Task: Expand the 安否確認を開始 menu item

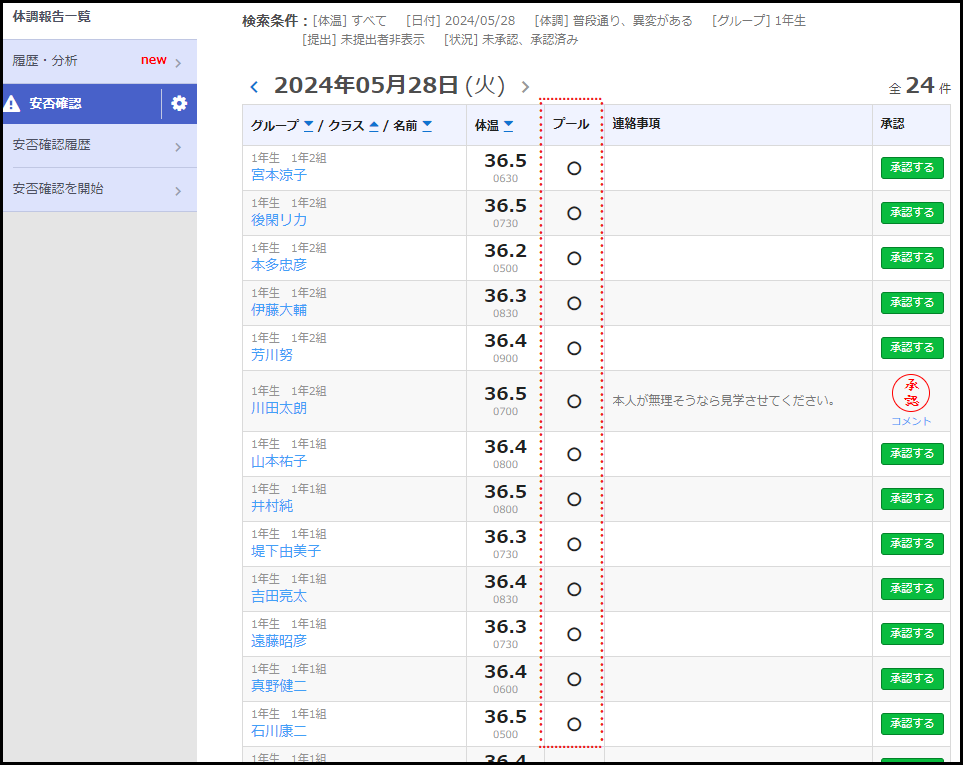Action: pyautogui.click(x=98, y=189)
